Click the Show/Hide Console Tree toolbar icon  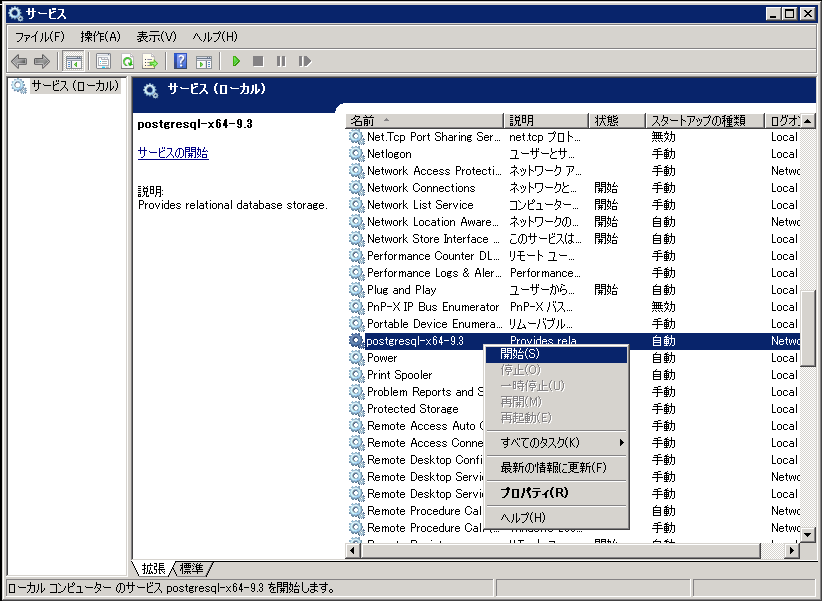click(74, 61)
